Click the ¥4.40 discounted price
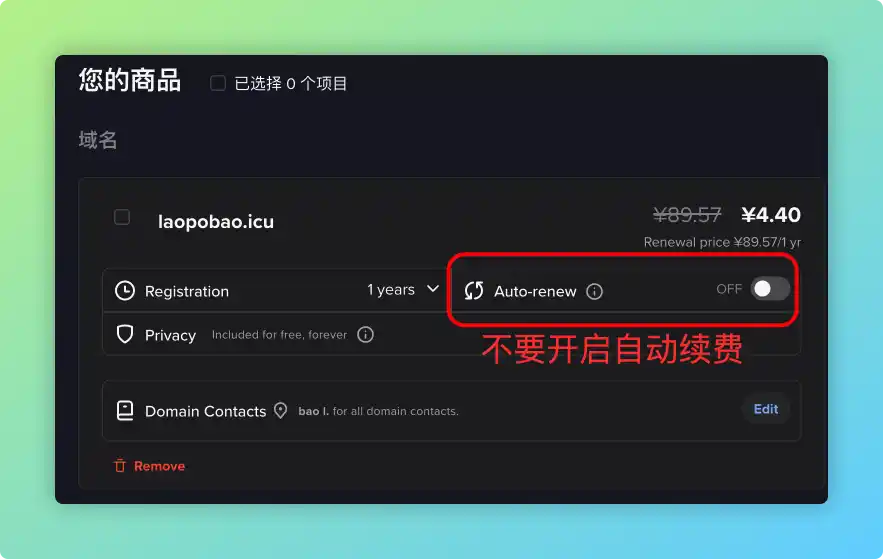This screenshot has height=559, width=883. point(770,215)
